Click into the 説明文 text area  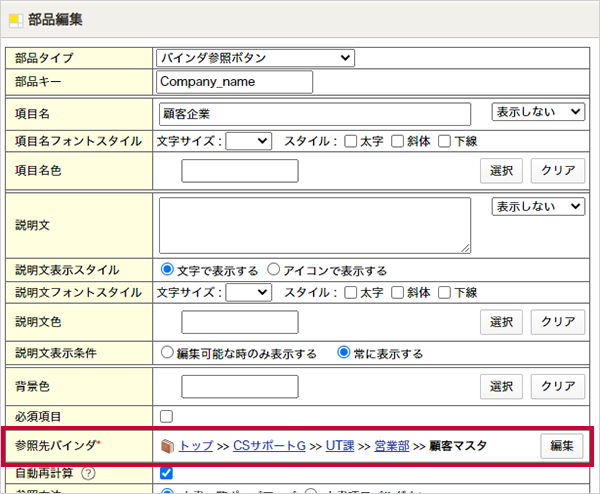(x=315, y=225)
